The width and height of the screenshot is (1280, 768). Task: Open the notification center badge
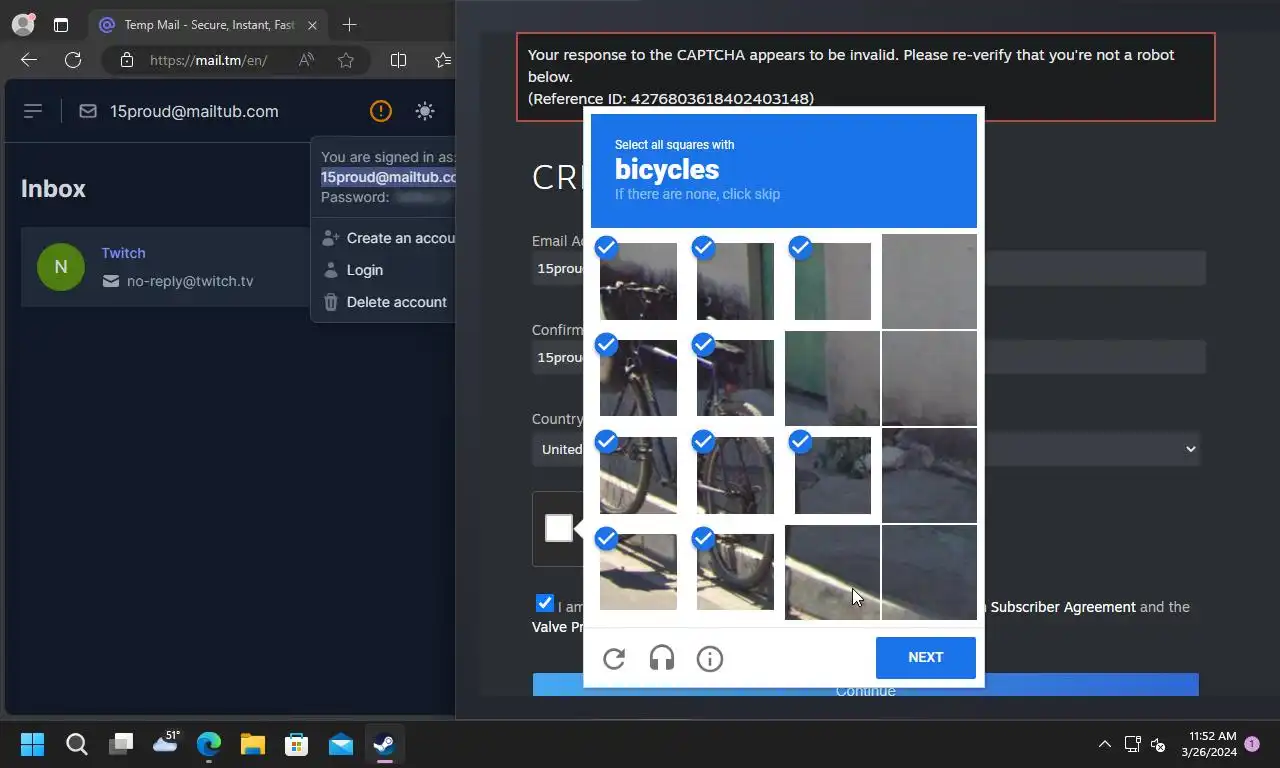(x=1252, y=744)
